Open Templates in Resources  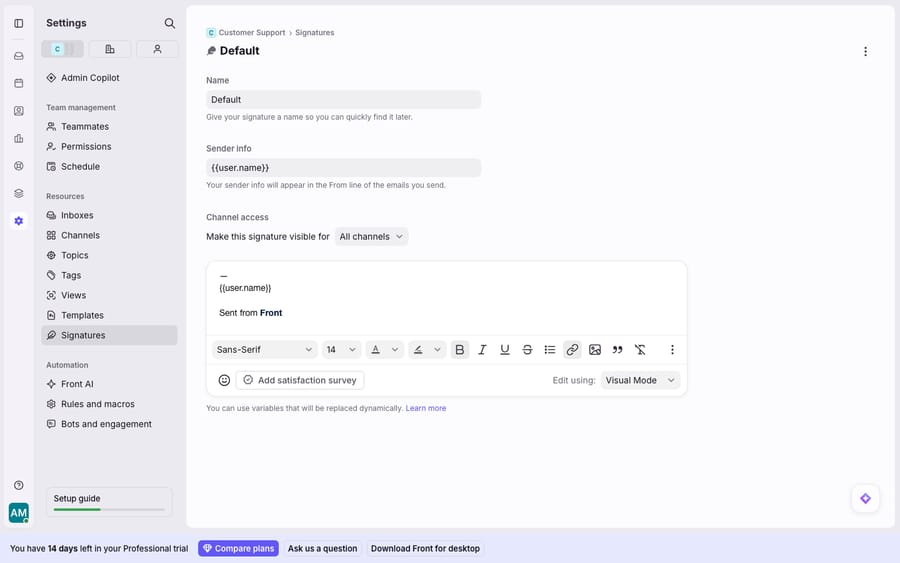pos(109,315)
